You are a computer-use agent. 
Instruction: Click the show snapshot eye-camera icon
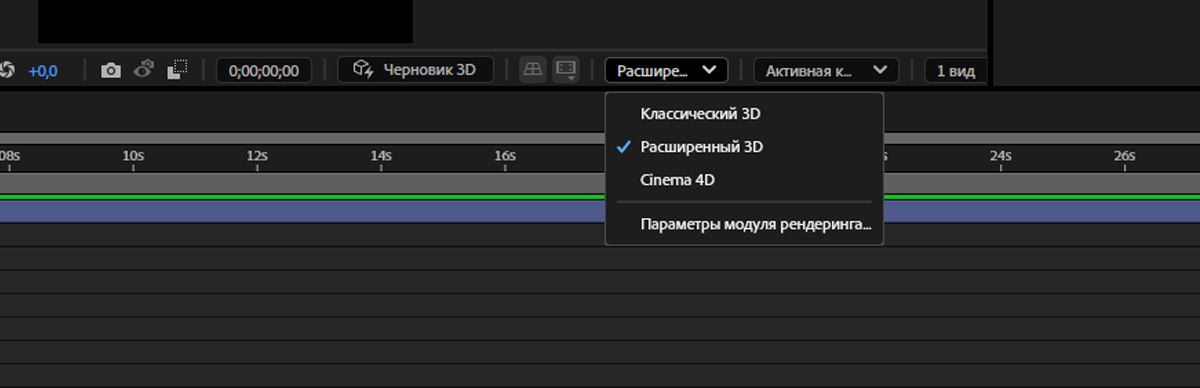click(x=144, y=70)
